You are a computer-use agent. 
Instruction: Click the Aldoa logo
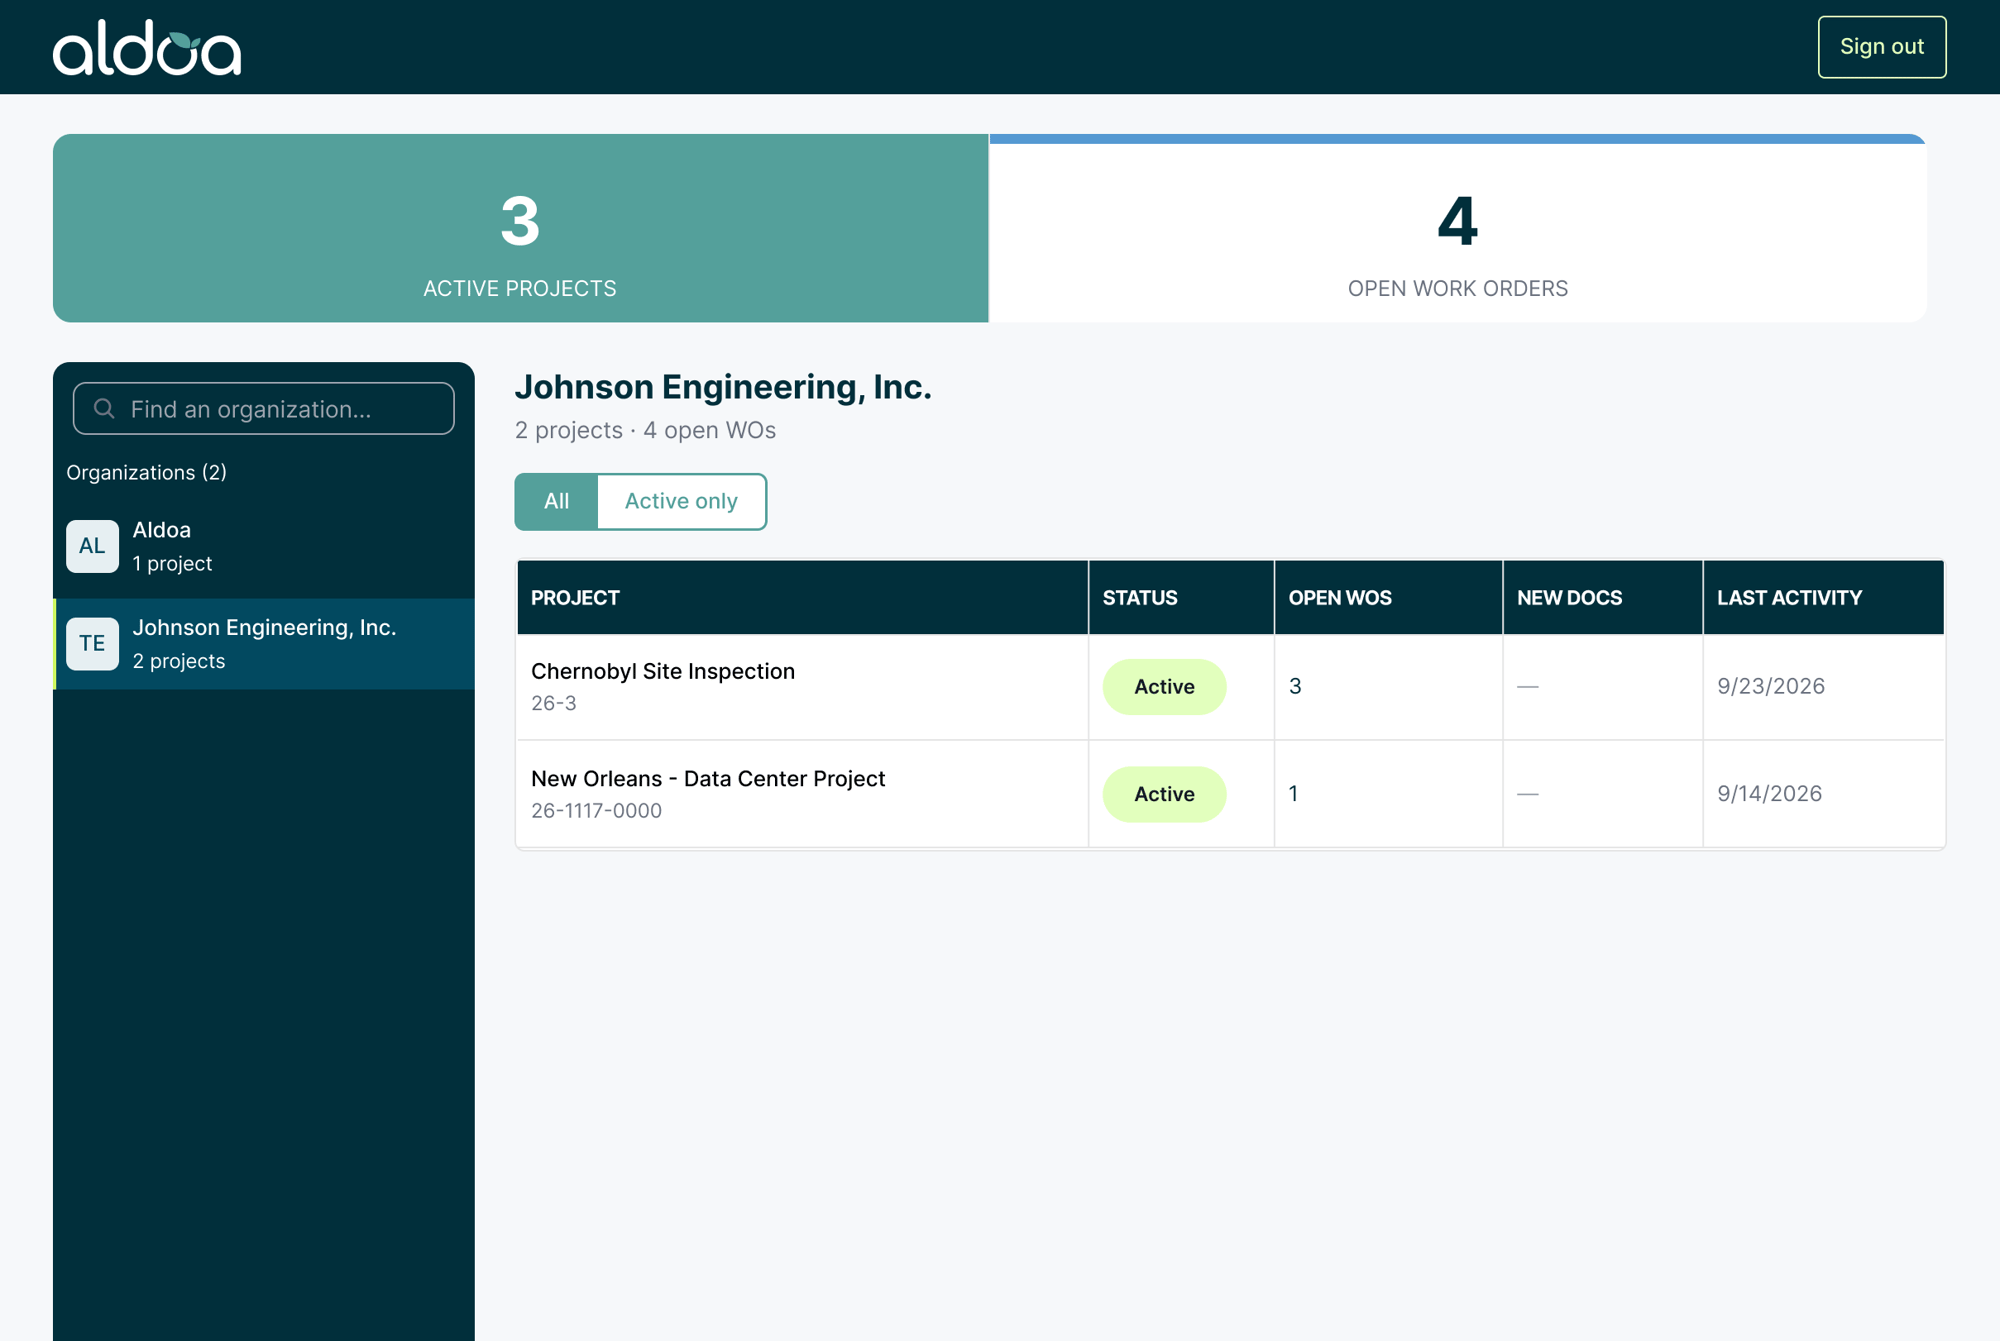147,47
